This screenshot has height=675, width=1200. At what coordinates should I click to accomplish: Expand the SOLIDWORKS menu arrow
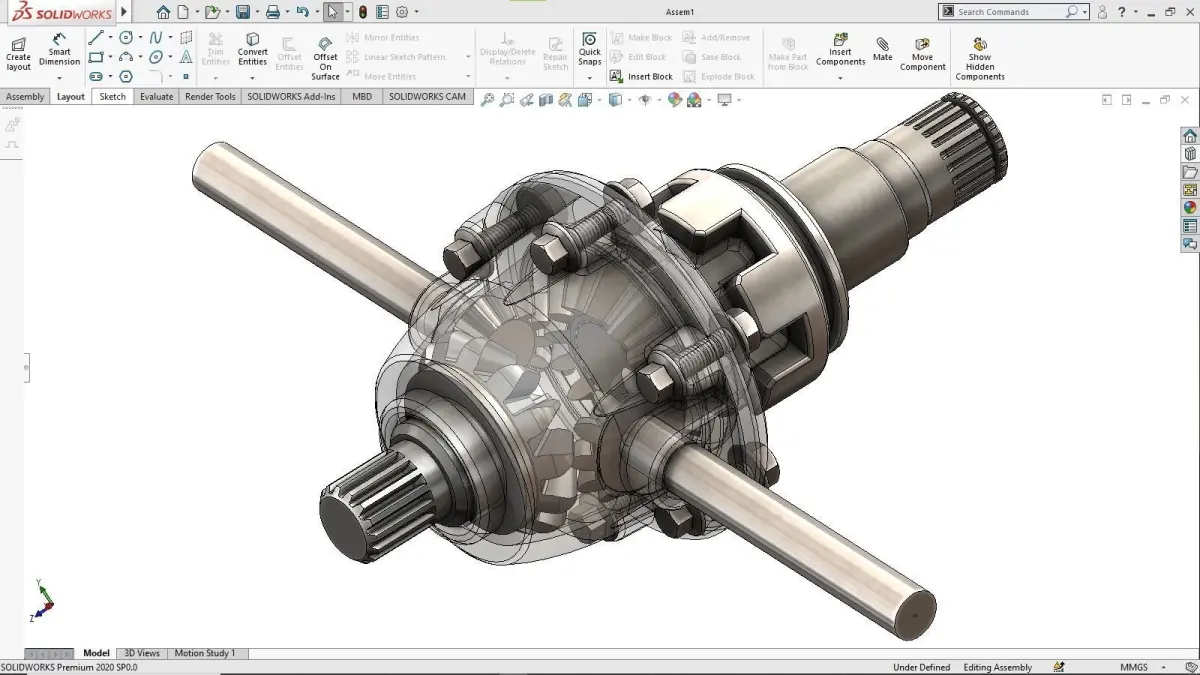(124, 12)
